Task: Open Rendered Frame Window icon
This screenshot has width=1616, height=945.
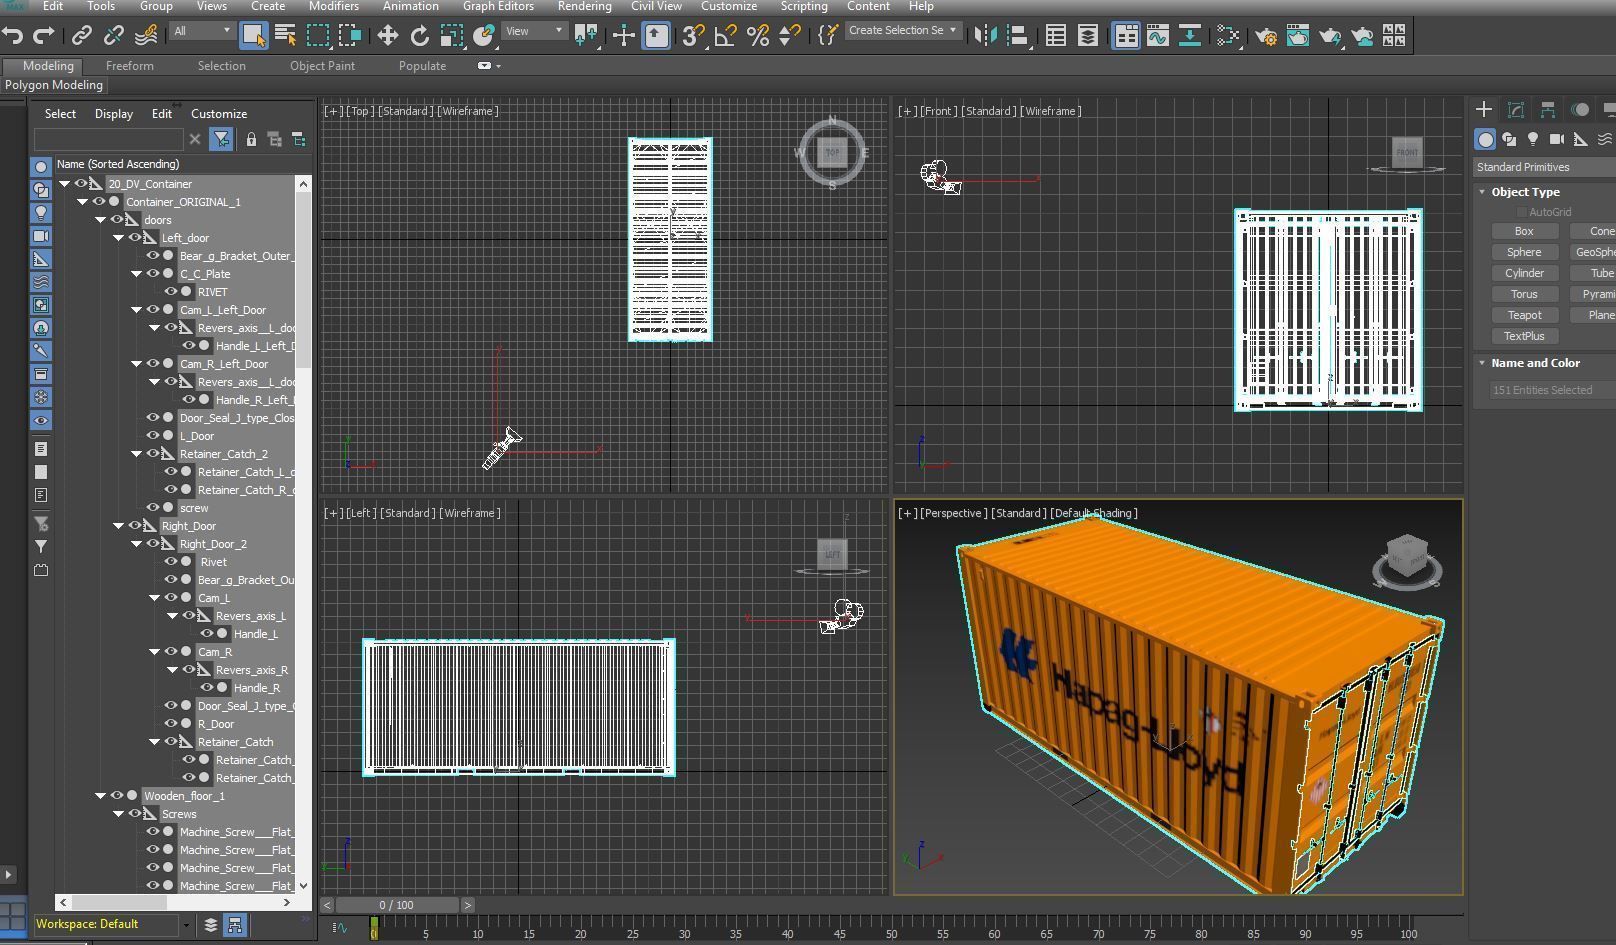Action: (x=1298, y=36)
